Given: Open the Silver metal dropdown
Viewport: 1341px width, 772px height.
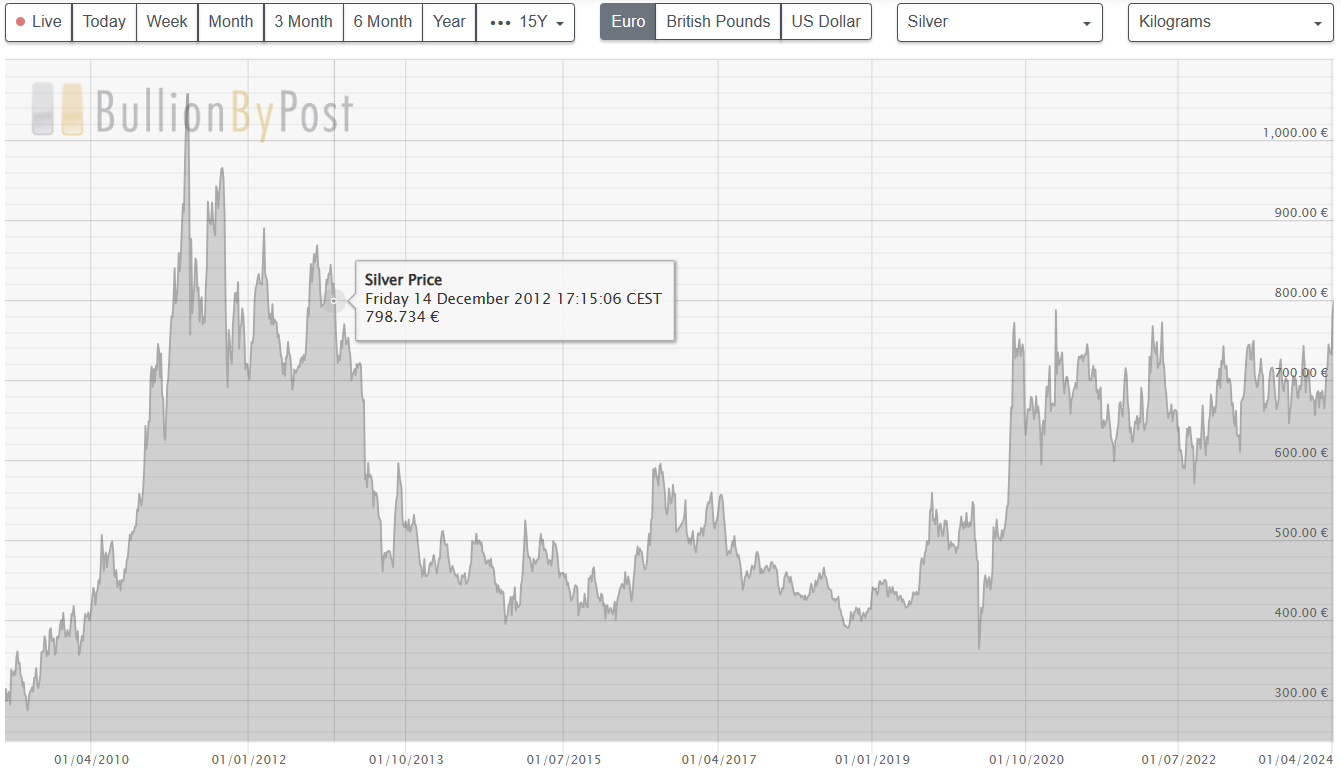Looking at the screenshot, I should pyautogui.click(x=999, y=22).
